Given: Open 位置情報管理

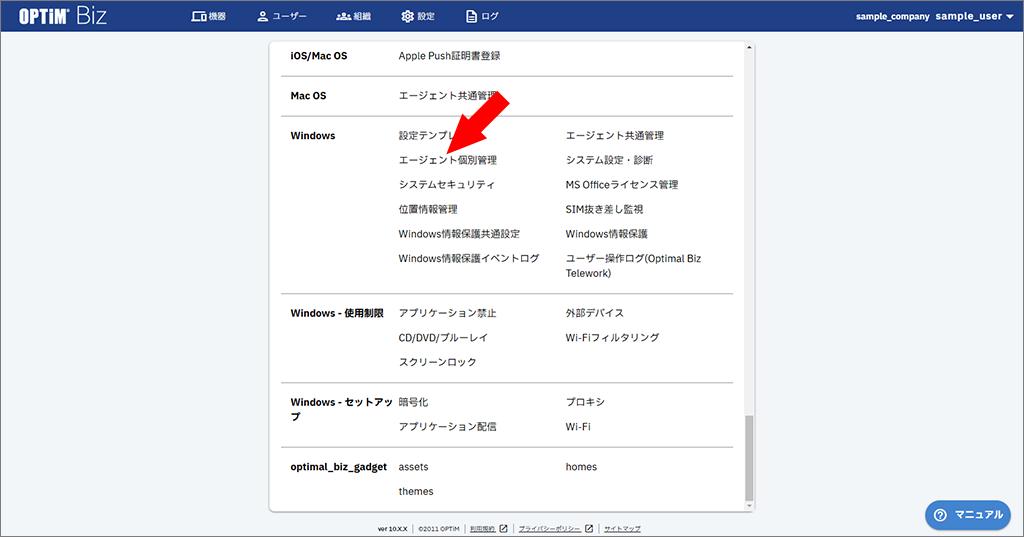Looking at the screenshot, I should click(x=428, y=210).
